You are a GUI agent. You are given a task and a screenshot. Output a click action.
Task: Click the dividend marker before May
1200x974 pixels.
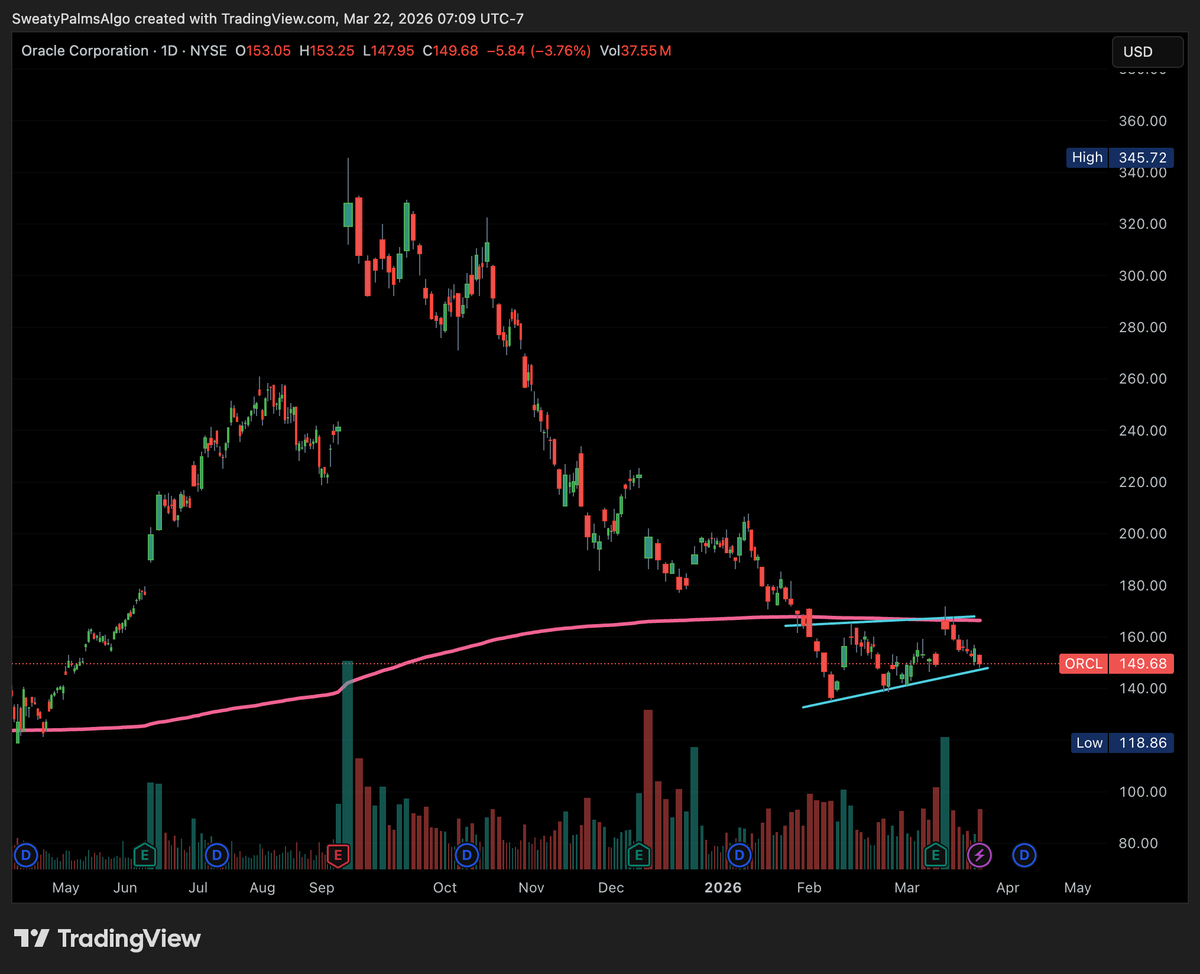[x=26, y=855]
